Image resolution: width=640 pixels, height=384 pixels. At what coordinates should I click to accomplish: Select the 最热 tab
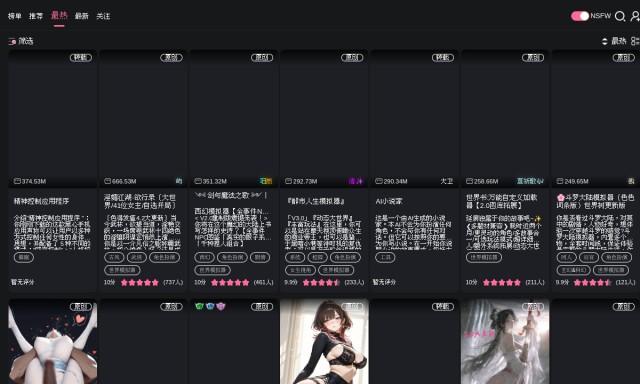(x=59, y=16)
